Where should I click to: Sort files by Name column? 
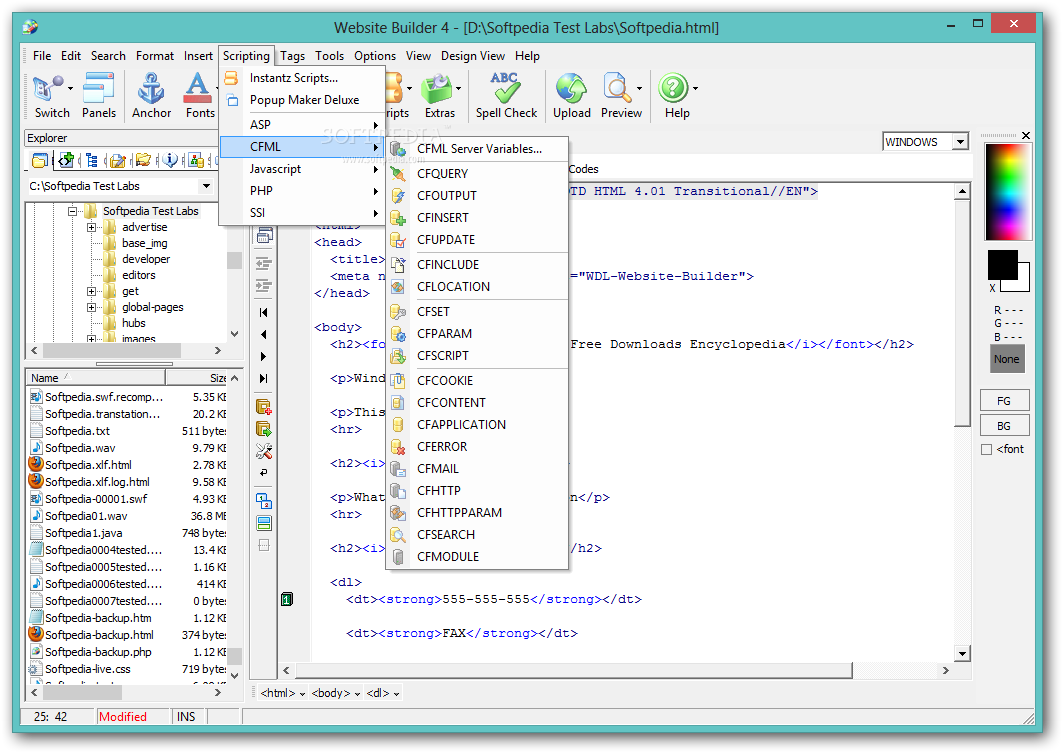[x=95, y=378]
